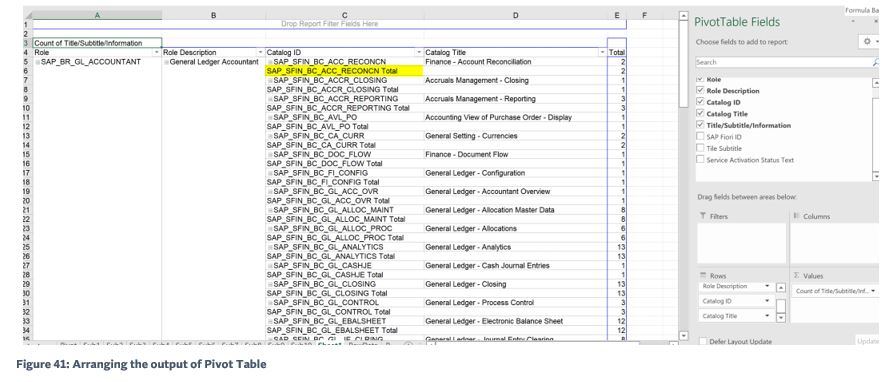Open the PivotTable Fields task pane options arrow
The height and width of the screenshot is (382, 885).
coord(853,21)
